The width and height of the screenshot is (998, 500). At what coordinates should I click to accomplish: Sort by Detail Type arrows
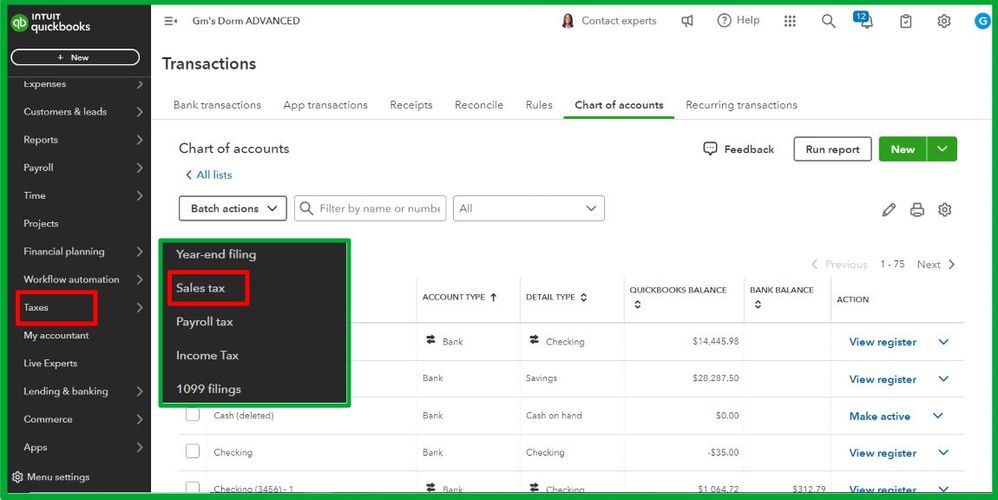pos(584,297)
